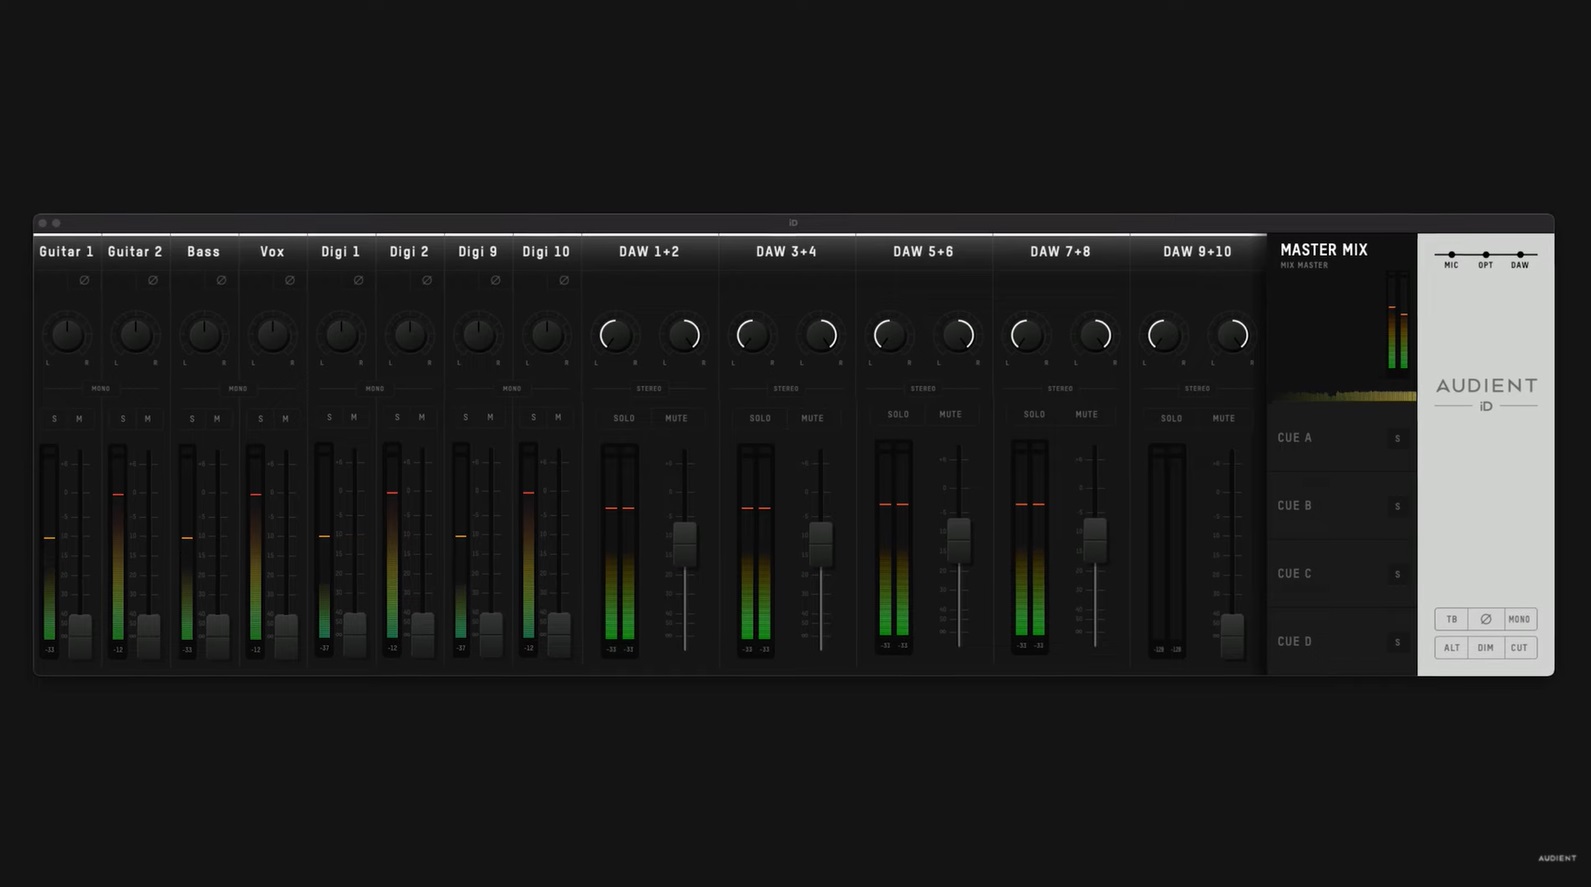The image size is (1591, 887).
Task: Enable the TB talkback button
Action: click(1452, 619)
